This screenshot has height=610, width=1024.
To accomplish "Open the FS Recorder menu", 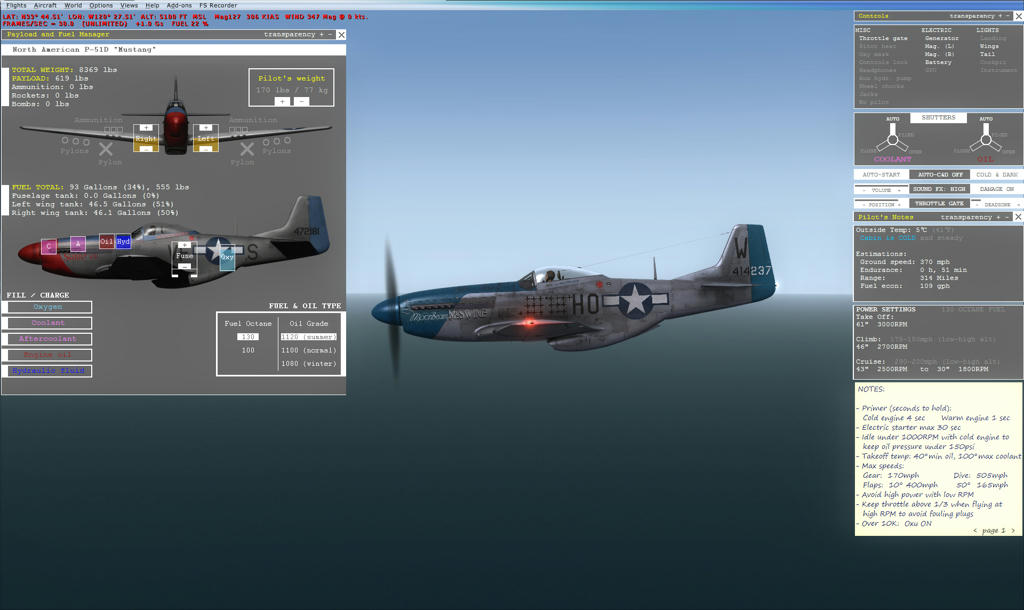I will pyautogui.click(x=218, y=5).
